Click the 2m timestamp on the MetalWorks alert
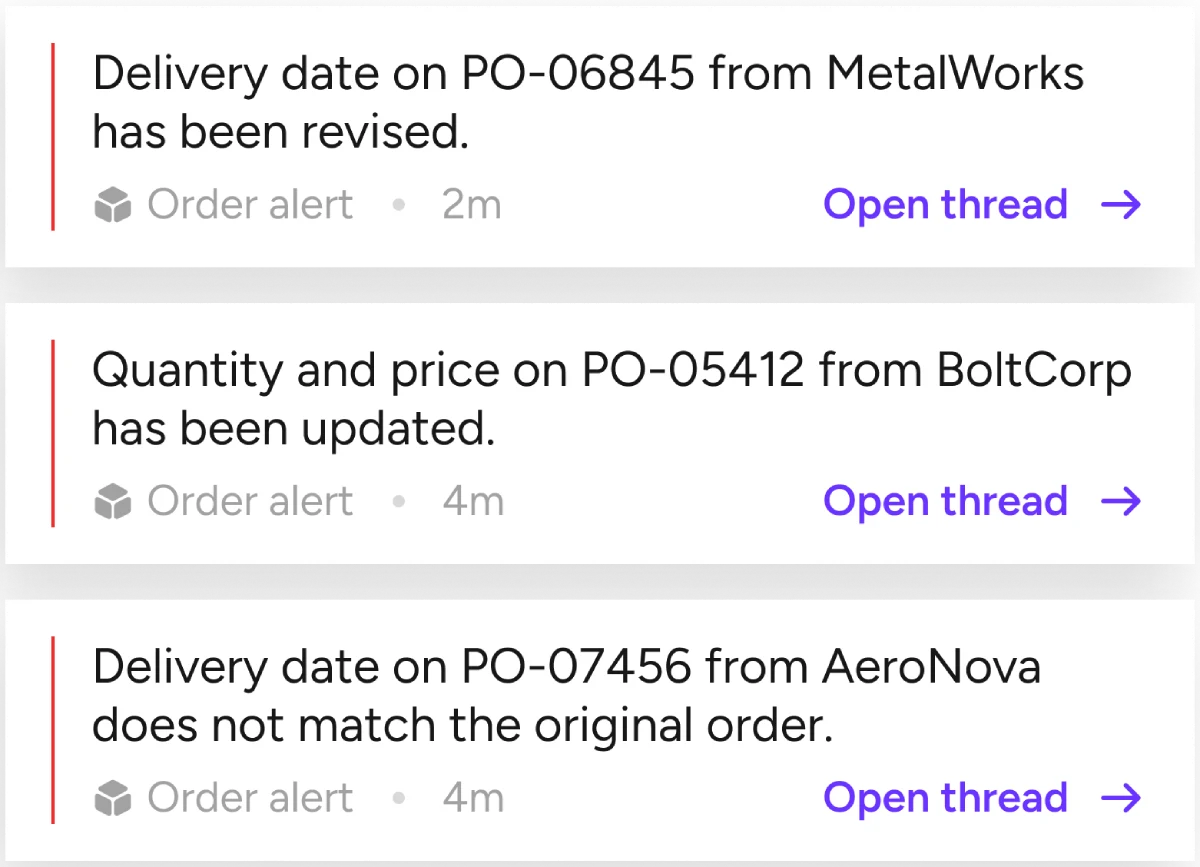Screen dimensions: 1200x867 471,206
